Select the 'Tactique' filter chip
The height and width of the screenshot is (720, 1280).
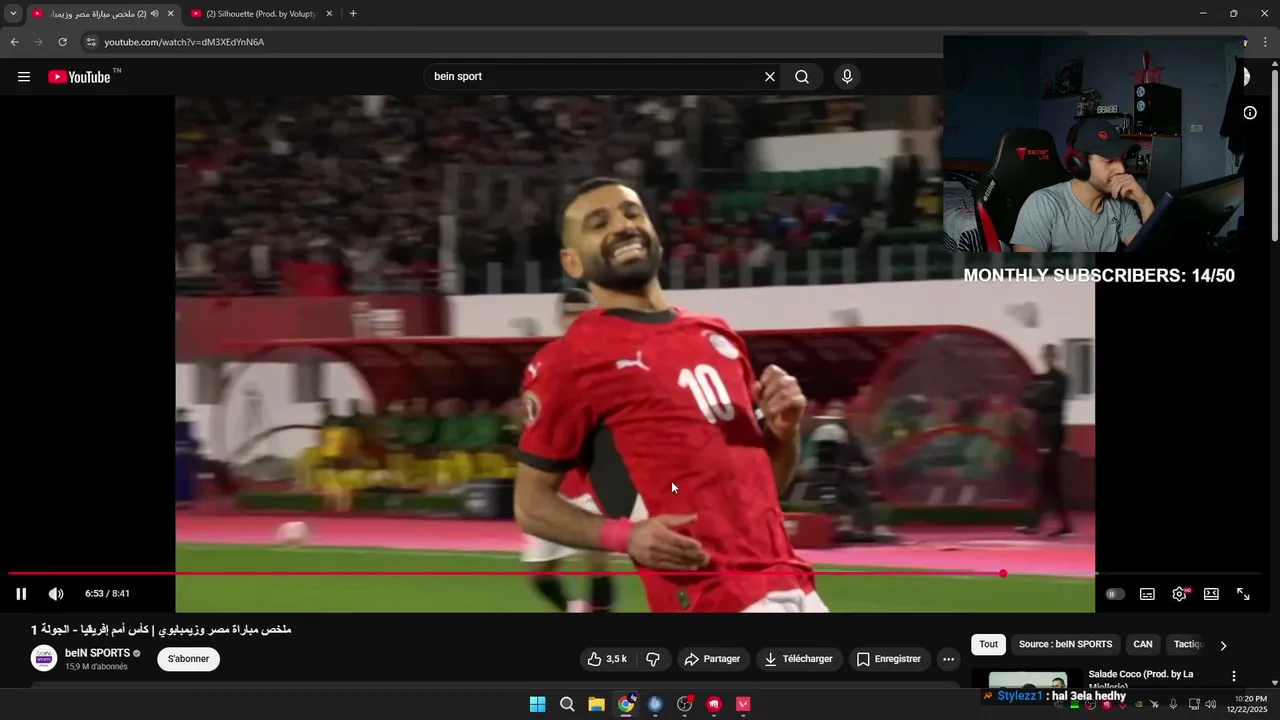(x=1187, y=645)
